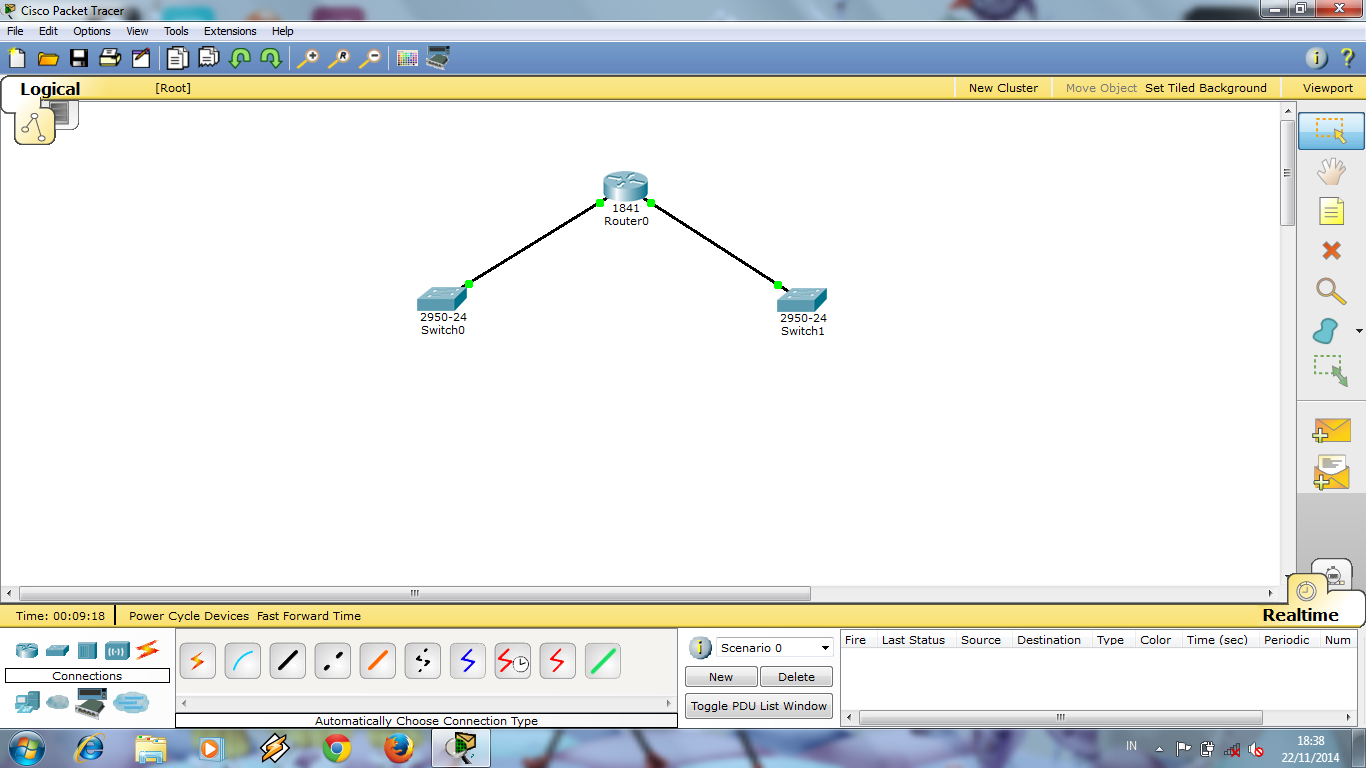Select the Hubs device category
Screen dimensions: 1366x768
pos(87,650)
